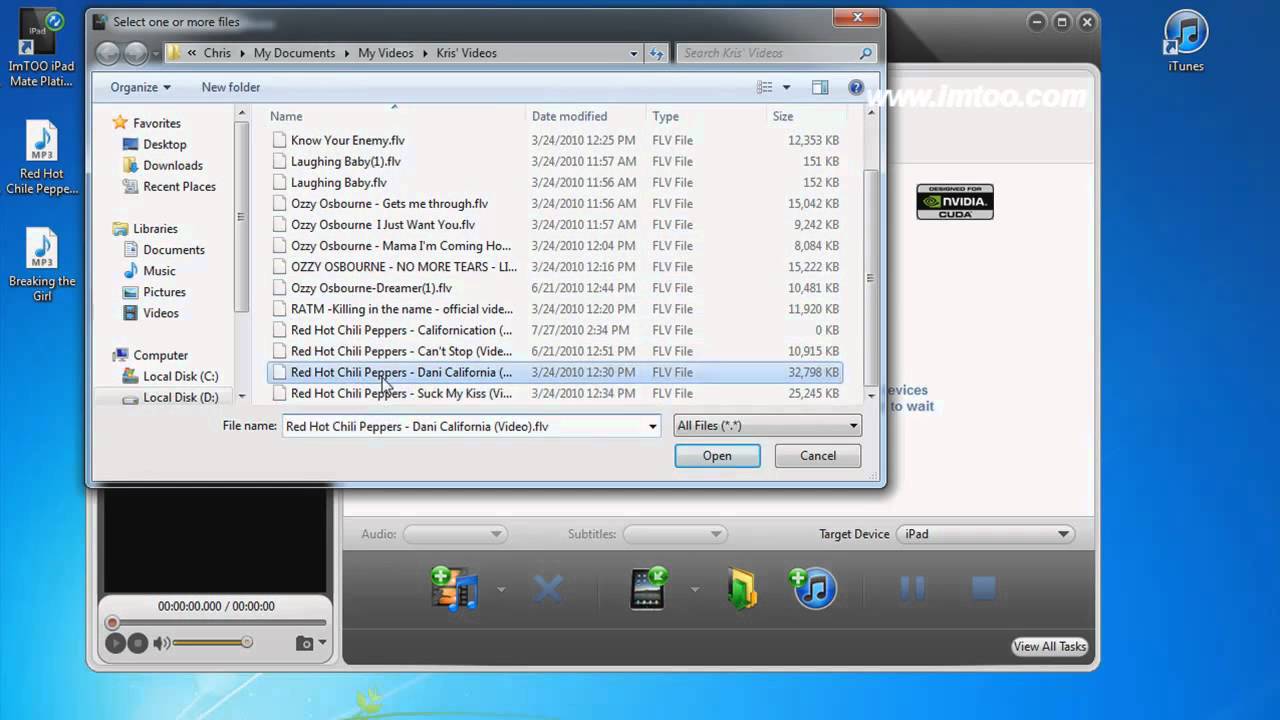Select the ImTOO iPad Mate desktop icon

(41, 48)
